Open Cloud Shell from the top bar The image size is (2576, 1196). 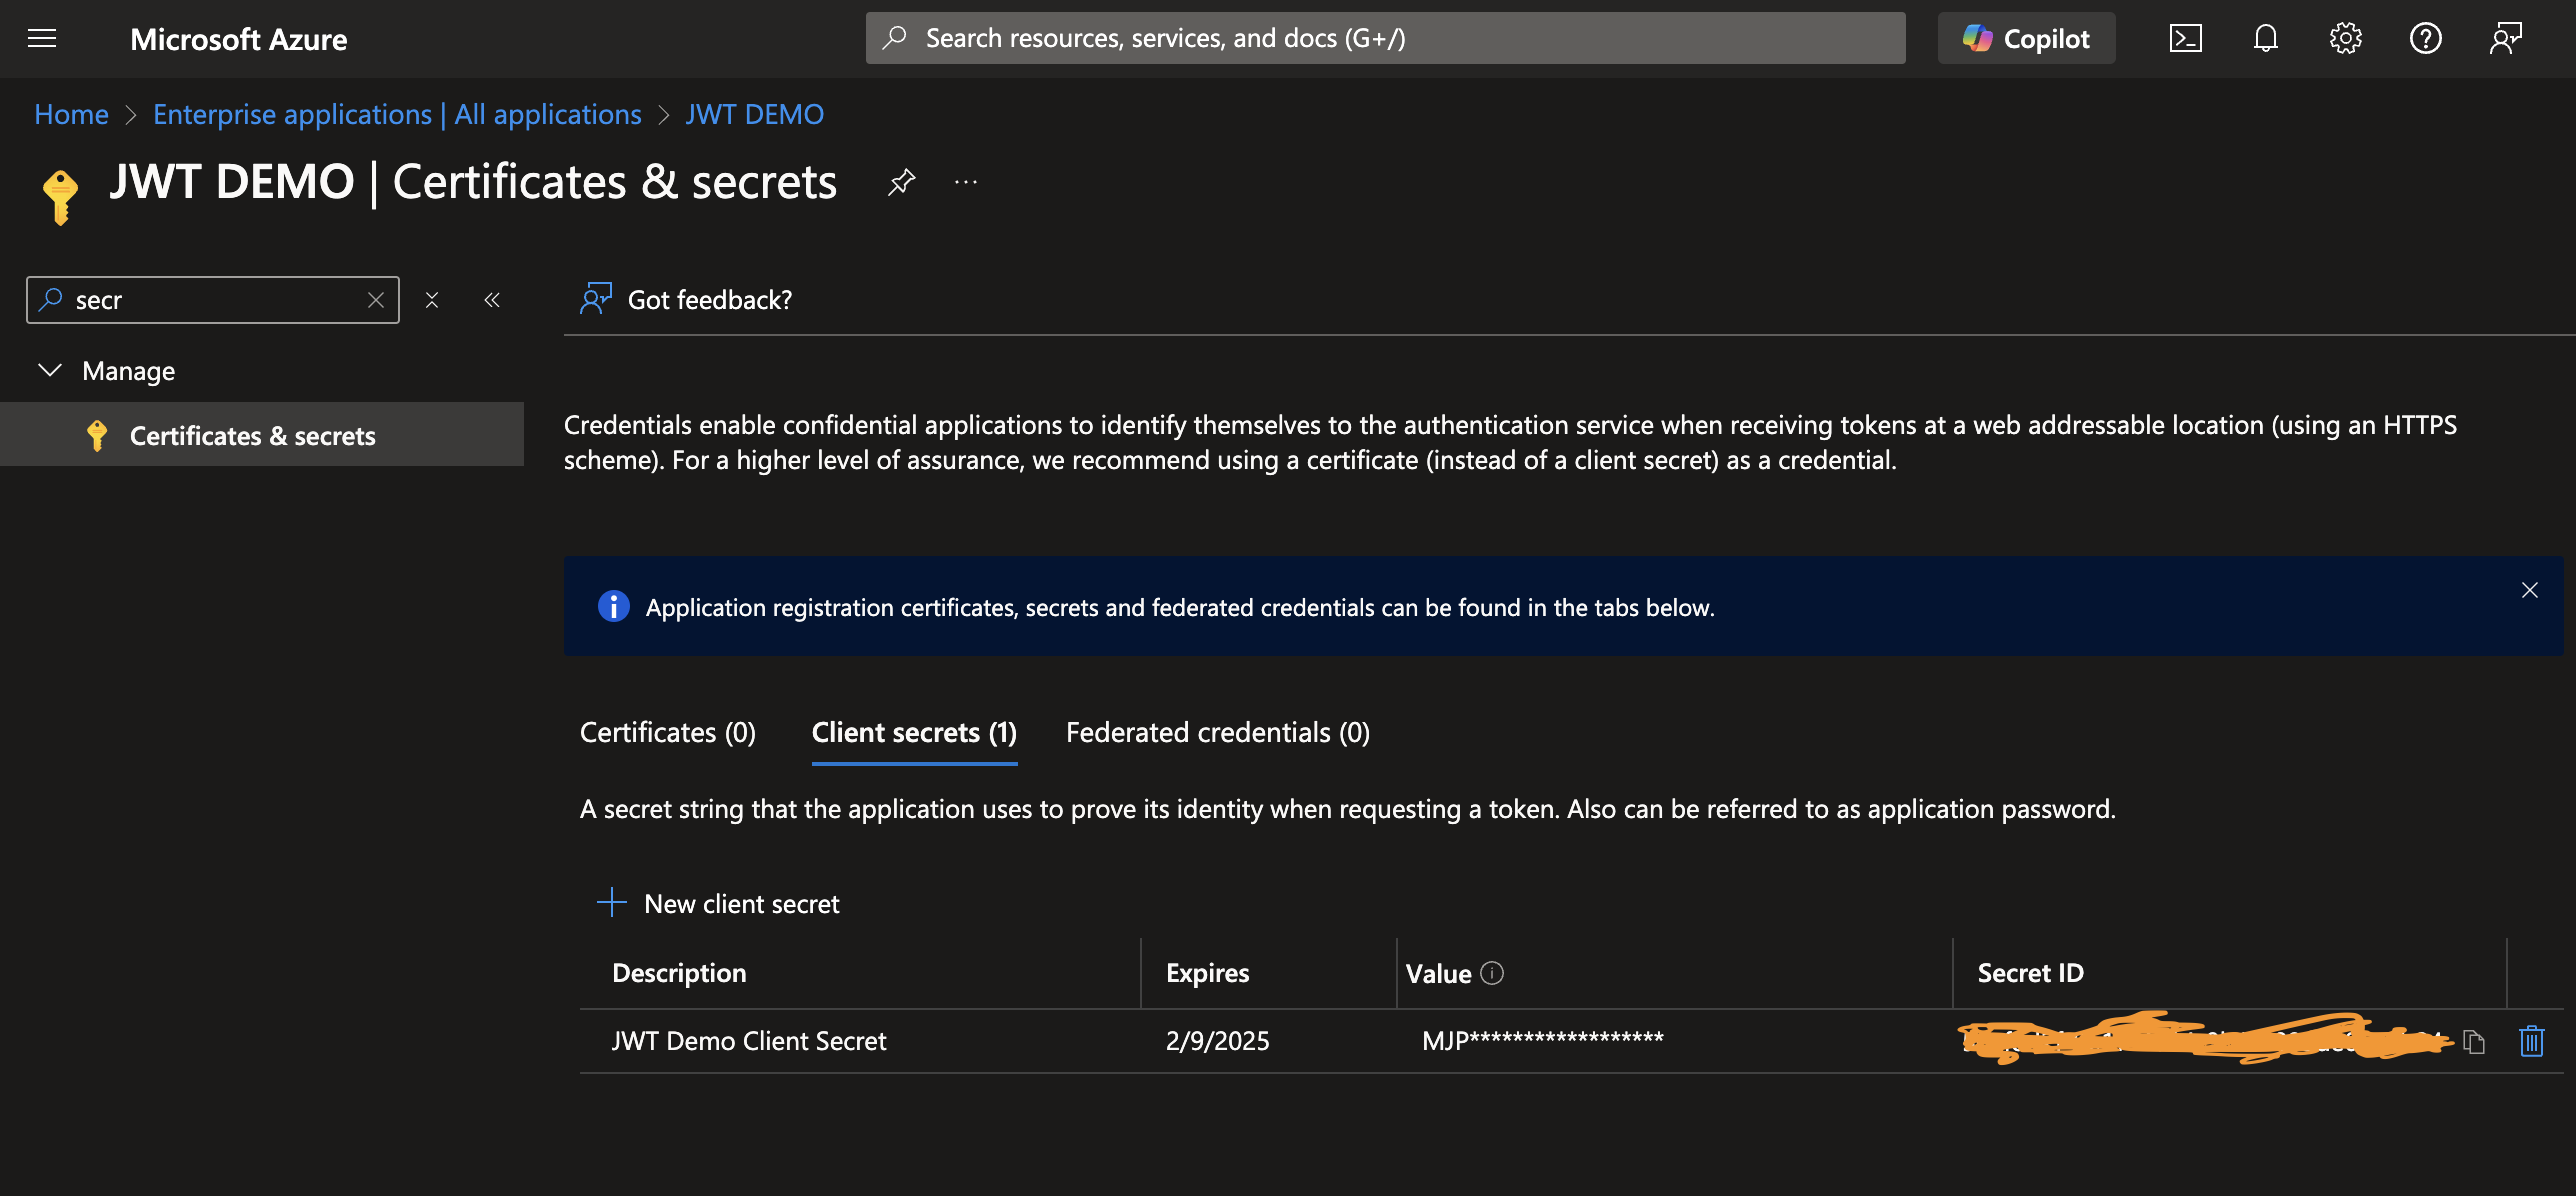pos(2185,39)
